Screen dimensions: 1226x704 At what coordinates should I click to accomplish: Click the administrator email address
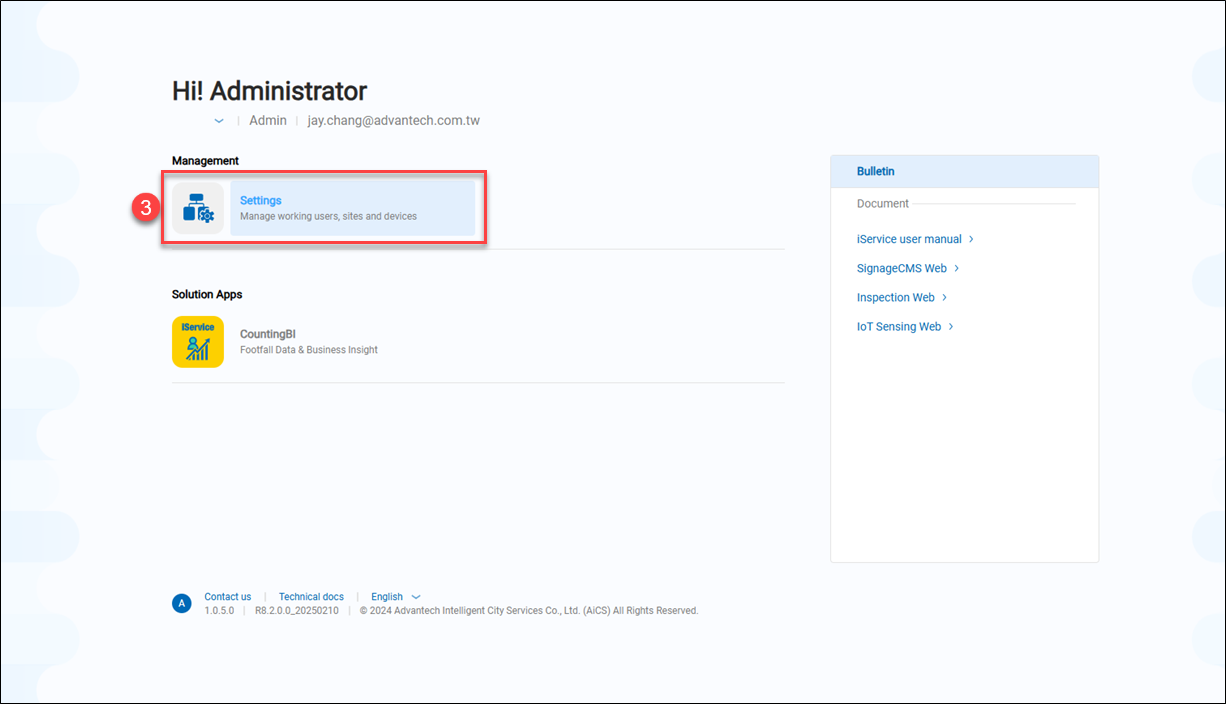392,120
